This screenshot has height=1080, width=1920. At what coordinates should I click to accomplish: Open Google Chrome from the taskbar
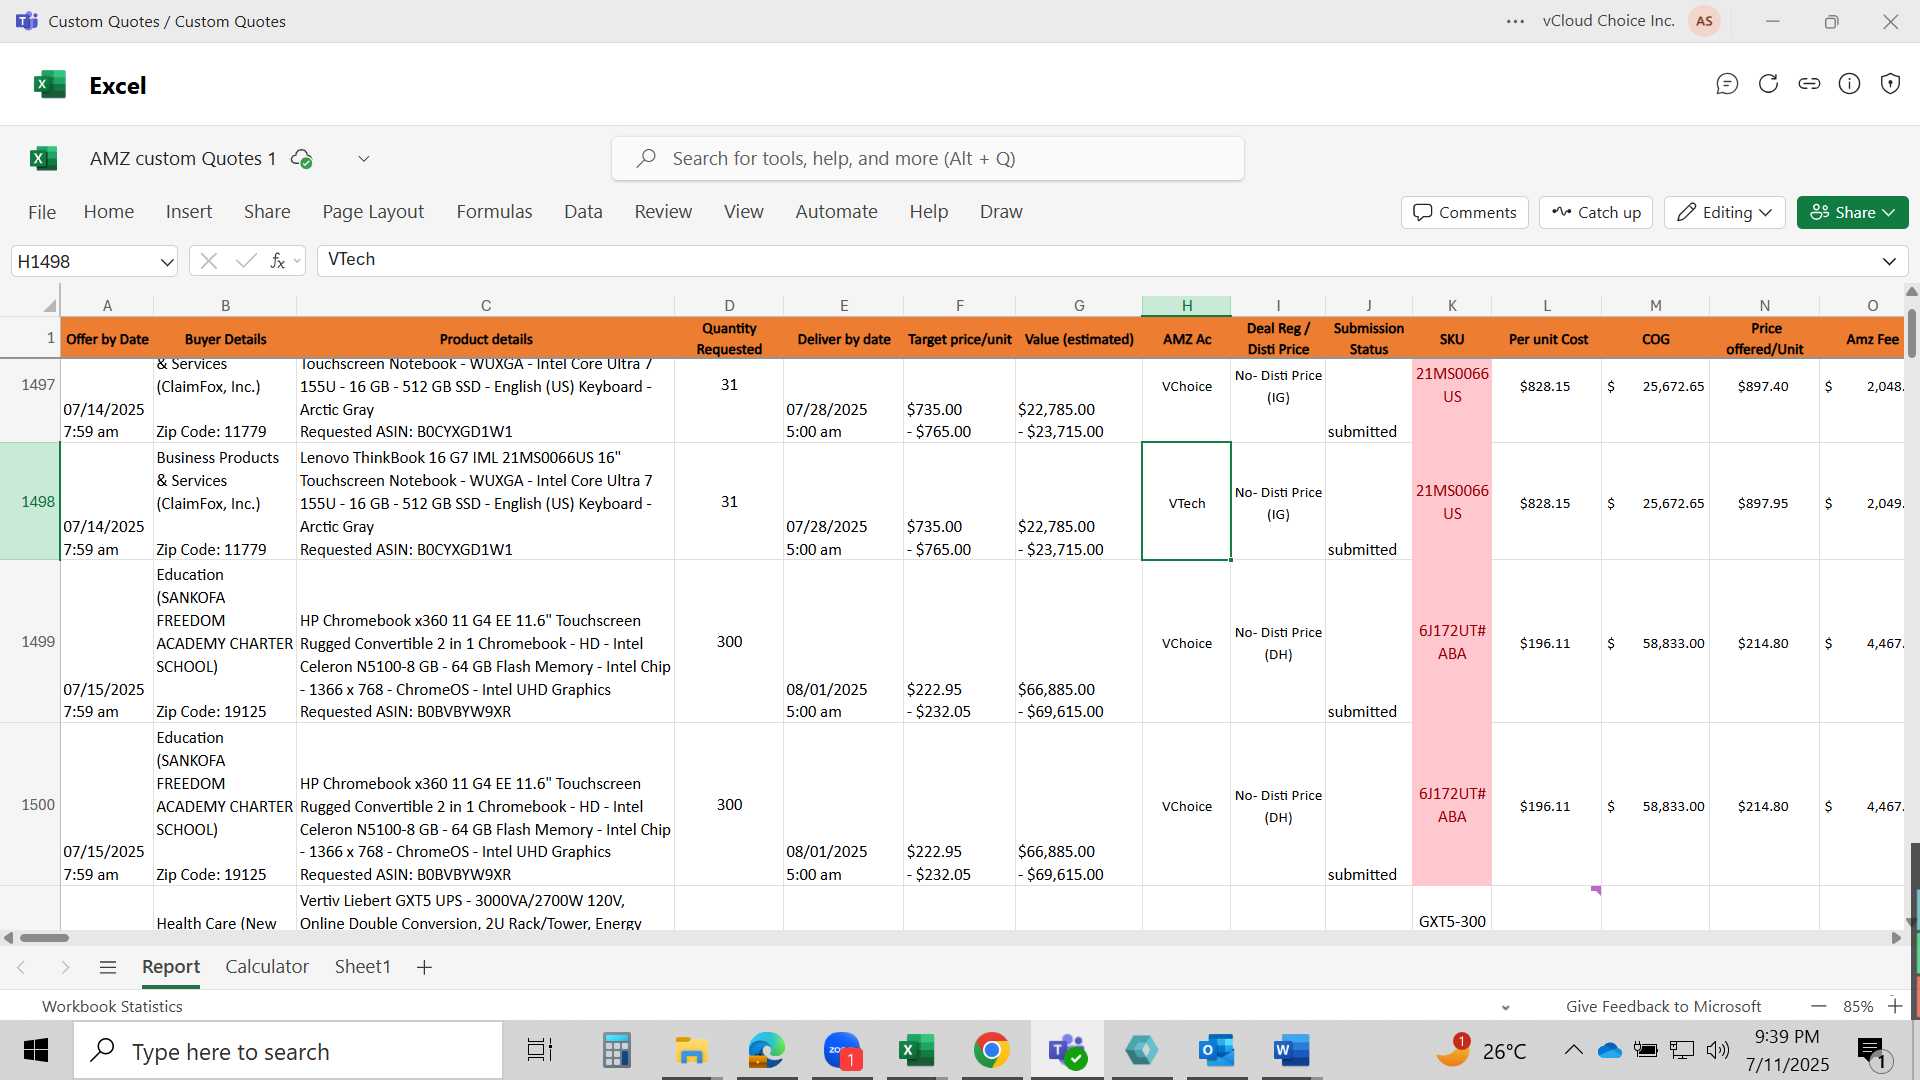pos(991,1050)
